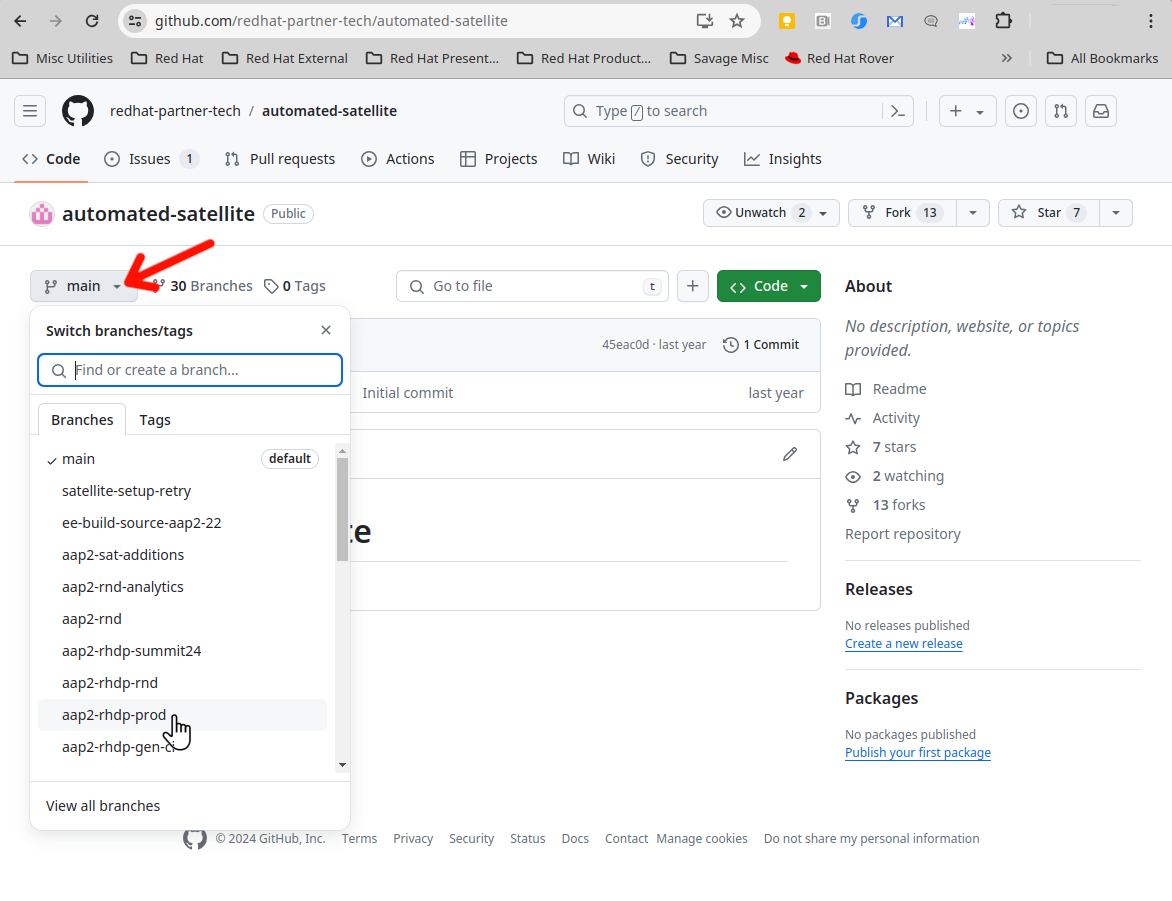
Task: Click the site info icon in address bar
Action: pos(135,21)
